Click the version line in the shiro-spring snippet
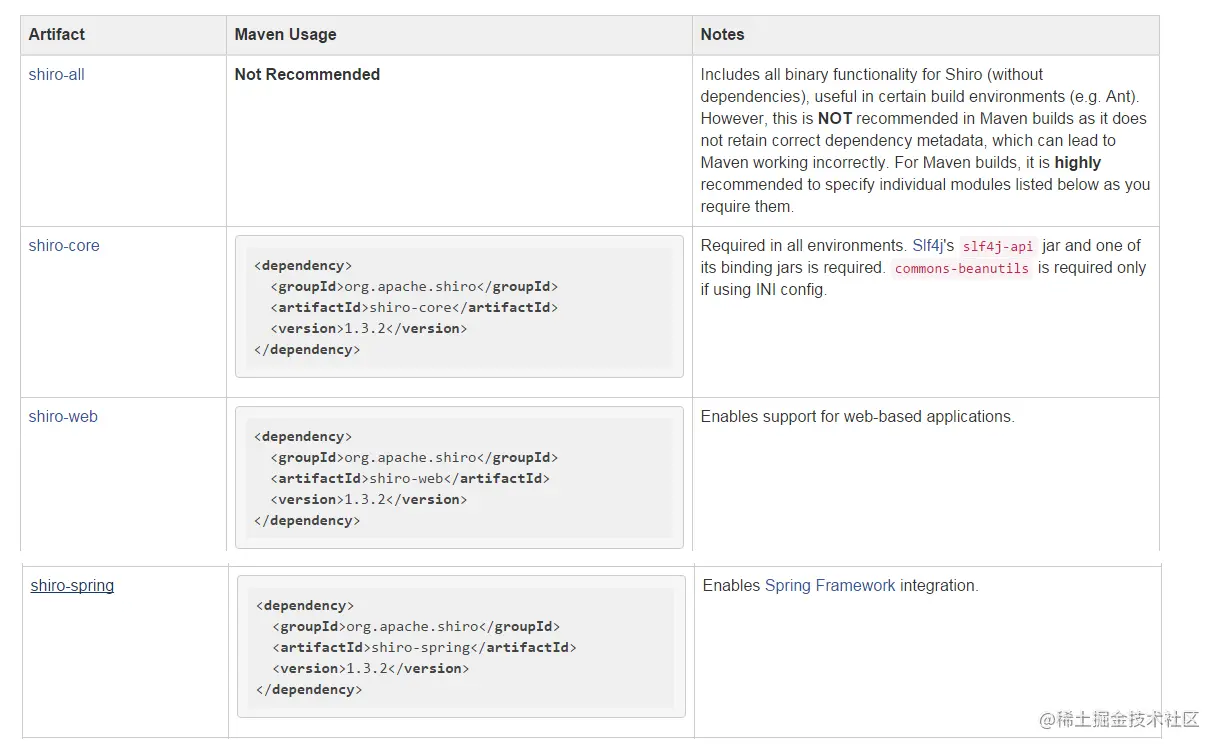The image size is (1221, 751). tap(371, 668)
